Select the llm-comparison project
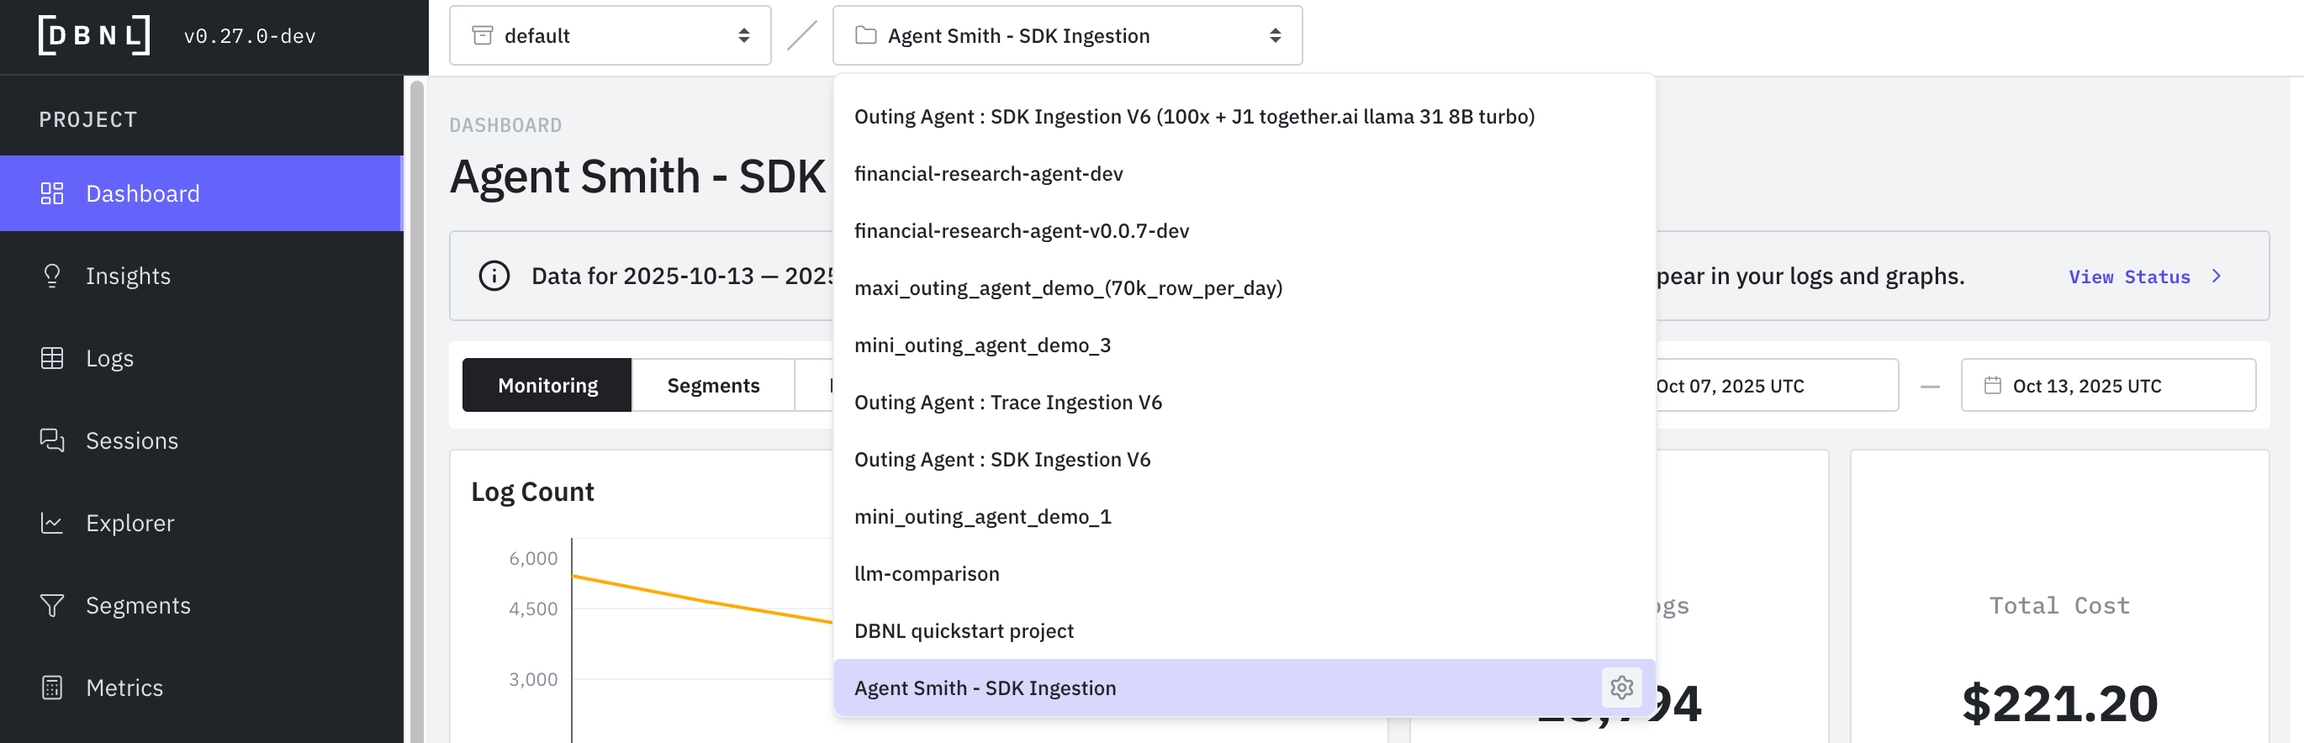The height and width of the screenshot is (743, 2304). coord(926,574)
